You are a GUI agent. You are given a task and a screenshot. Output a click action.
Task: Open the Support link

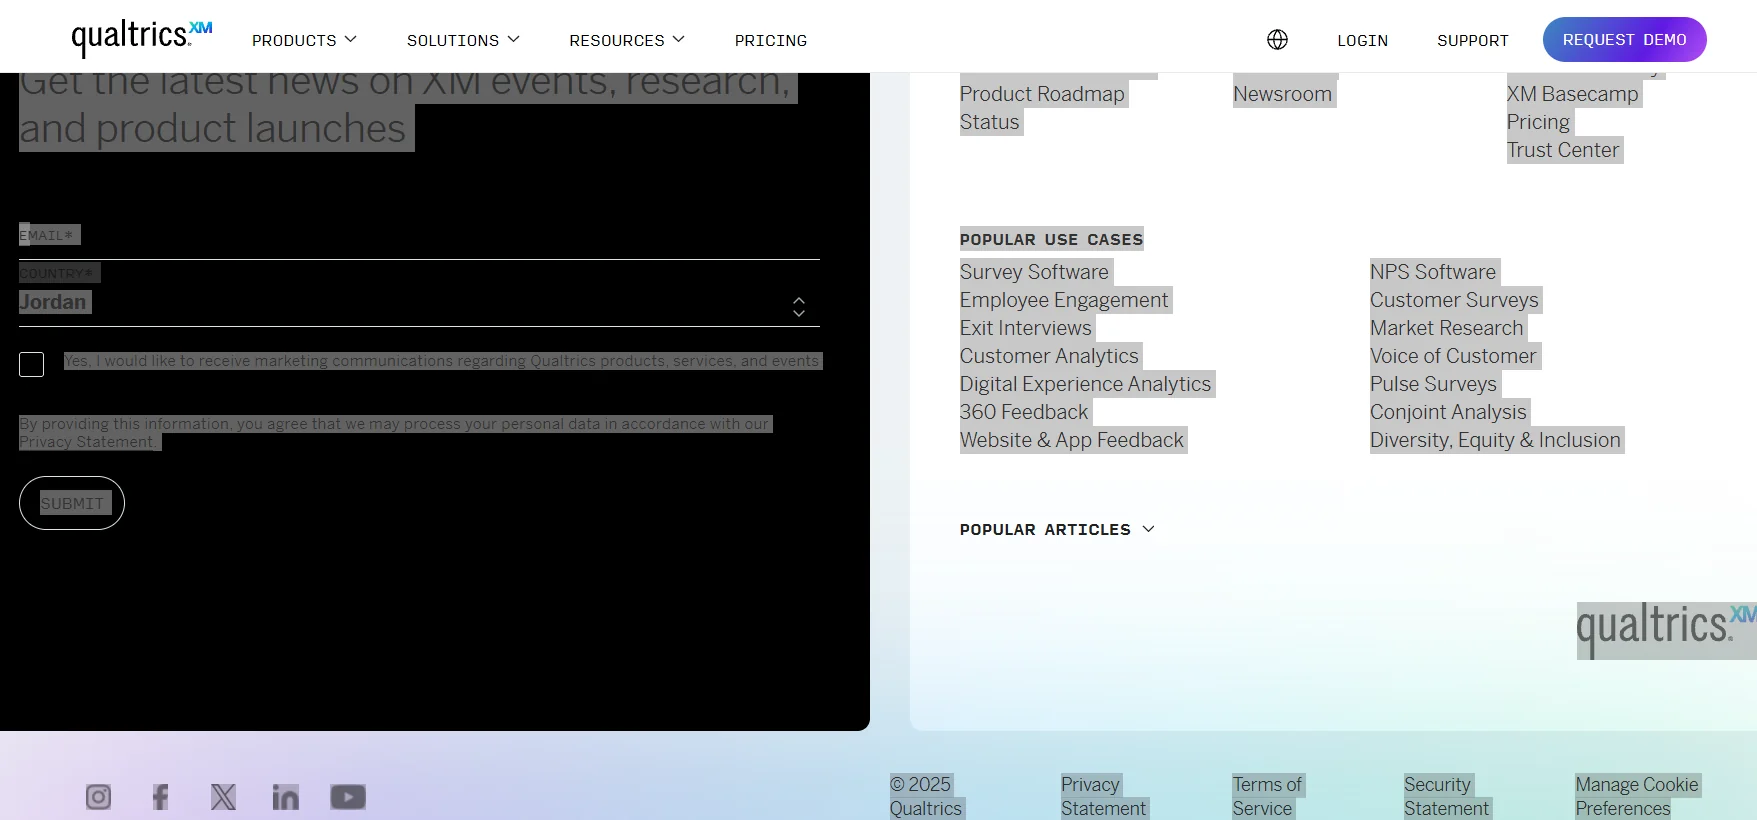click(1473, 40)
